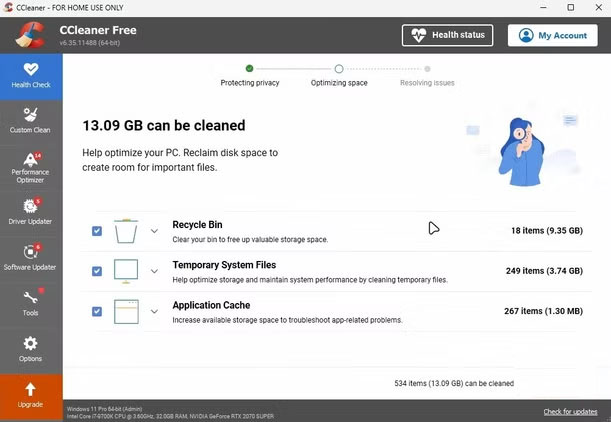Uncheck the Recycle Bin checkbox
The height and width of the screenshot is (422, 611).
[x=97, y=231]
